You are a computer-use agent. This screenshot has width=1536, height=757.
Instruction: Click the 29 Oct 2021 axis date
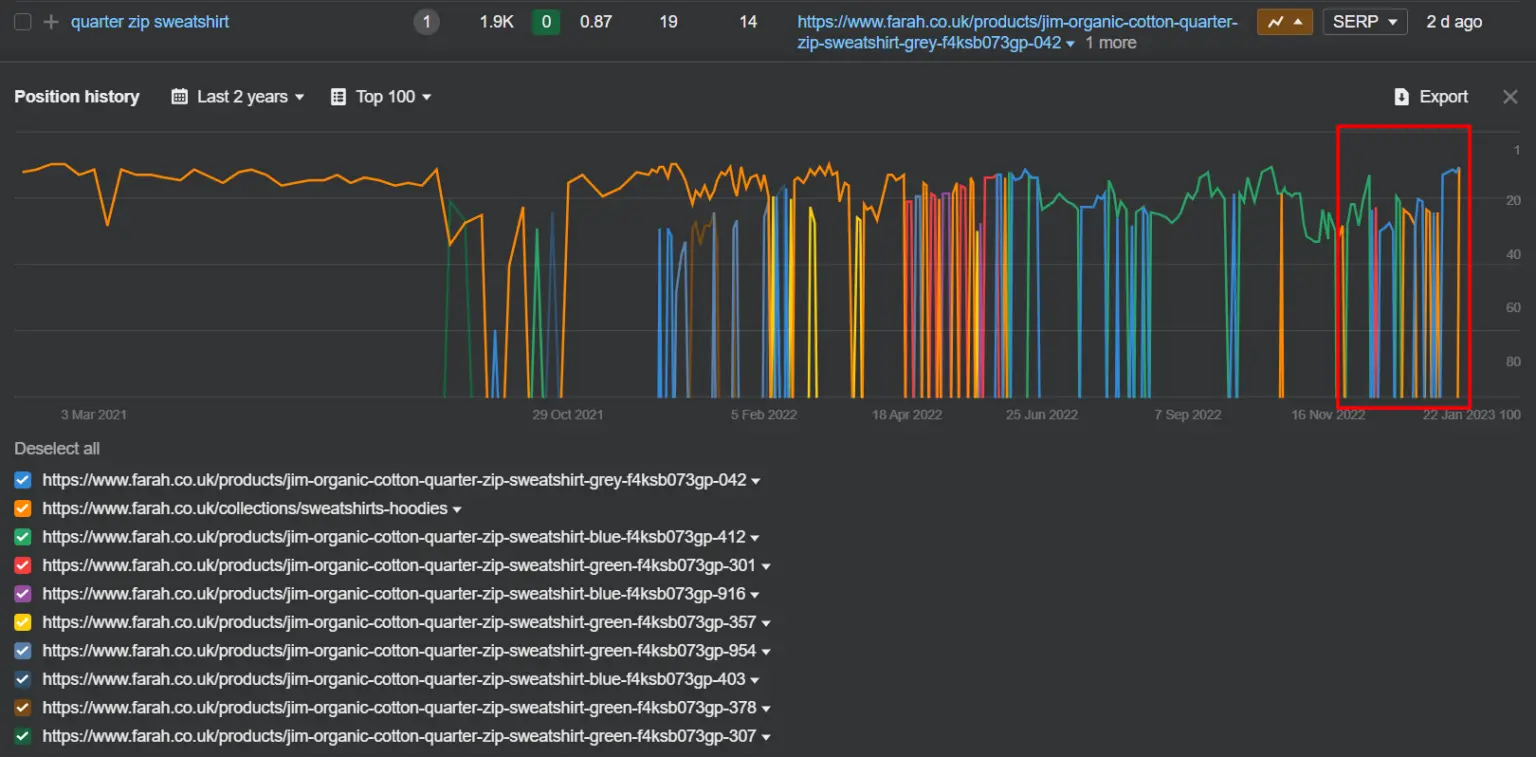pyautogui.click(x=567, y=414)
